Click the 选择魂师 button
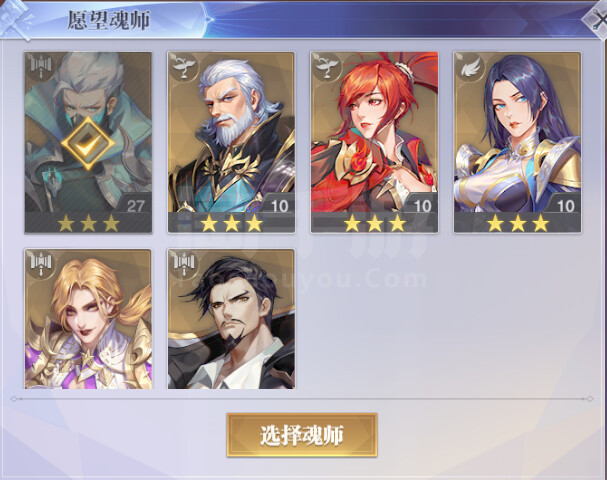 click(x=302, y=435)
